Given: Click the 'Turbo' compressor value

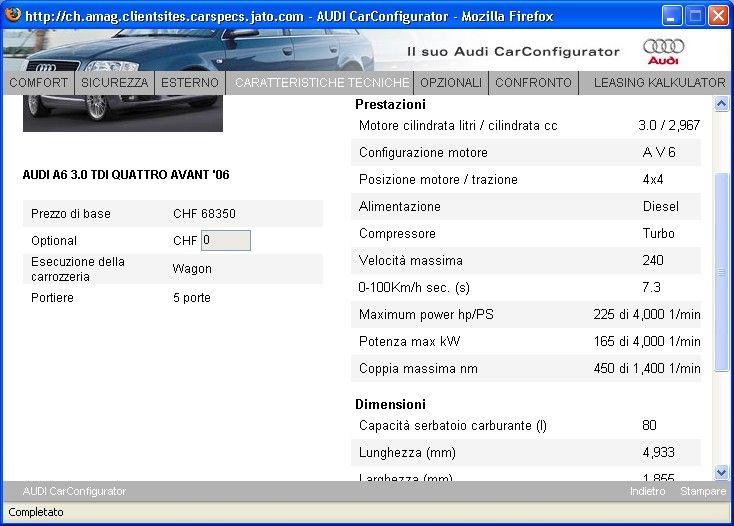Looking at the screenshot, I should click(x=659, y=234).
